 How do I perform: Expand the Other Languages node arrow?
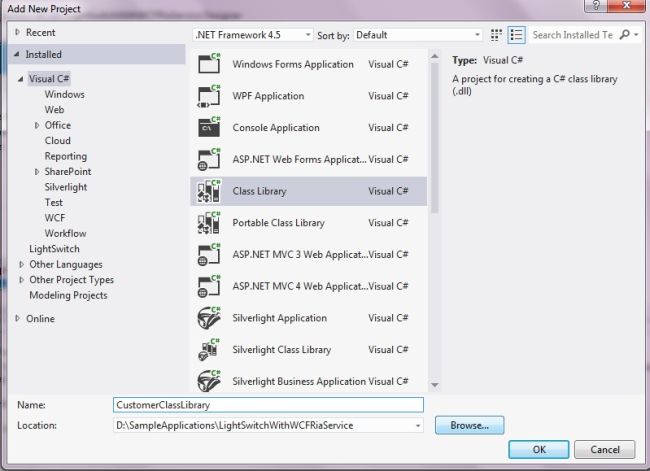[x=22, y=265]
